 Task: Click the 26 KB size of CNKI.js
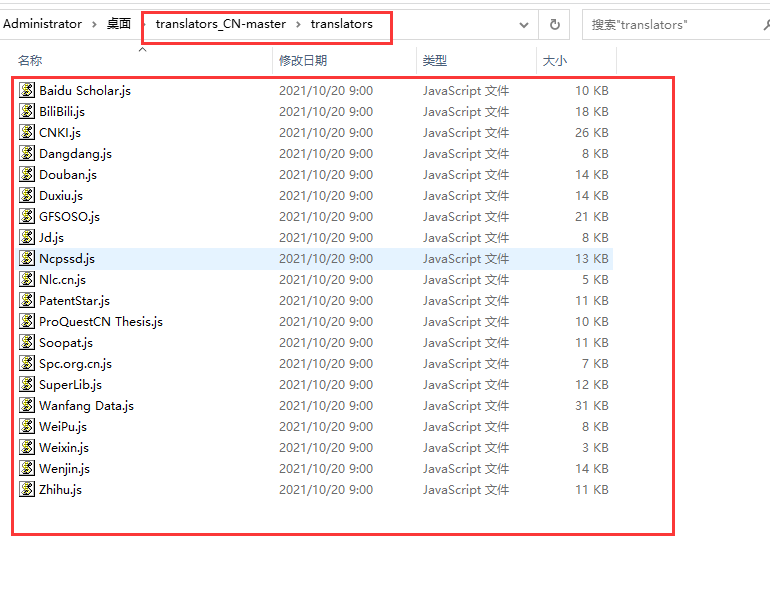[x=592, y=133]
